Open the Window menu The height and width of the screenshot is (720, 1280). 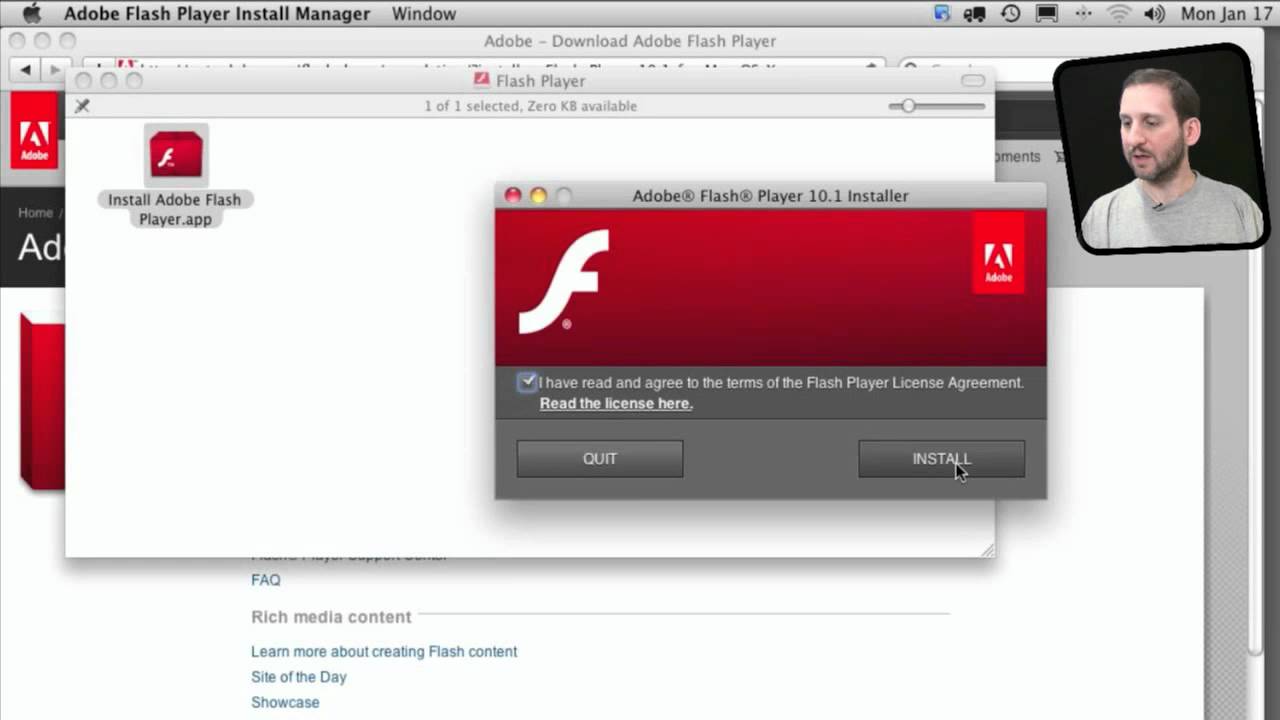[424, 14]
